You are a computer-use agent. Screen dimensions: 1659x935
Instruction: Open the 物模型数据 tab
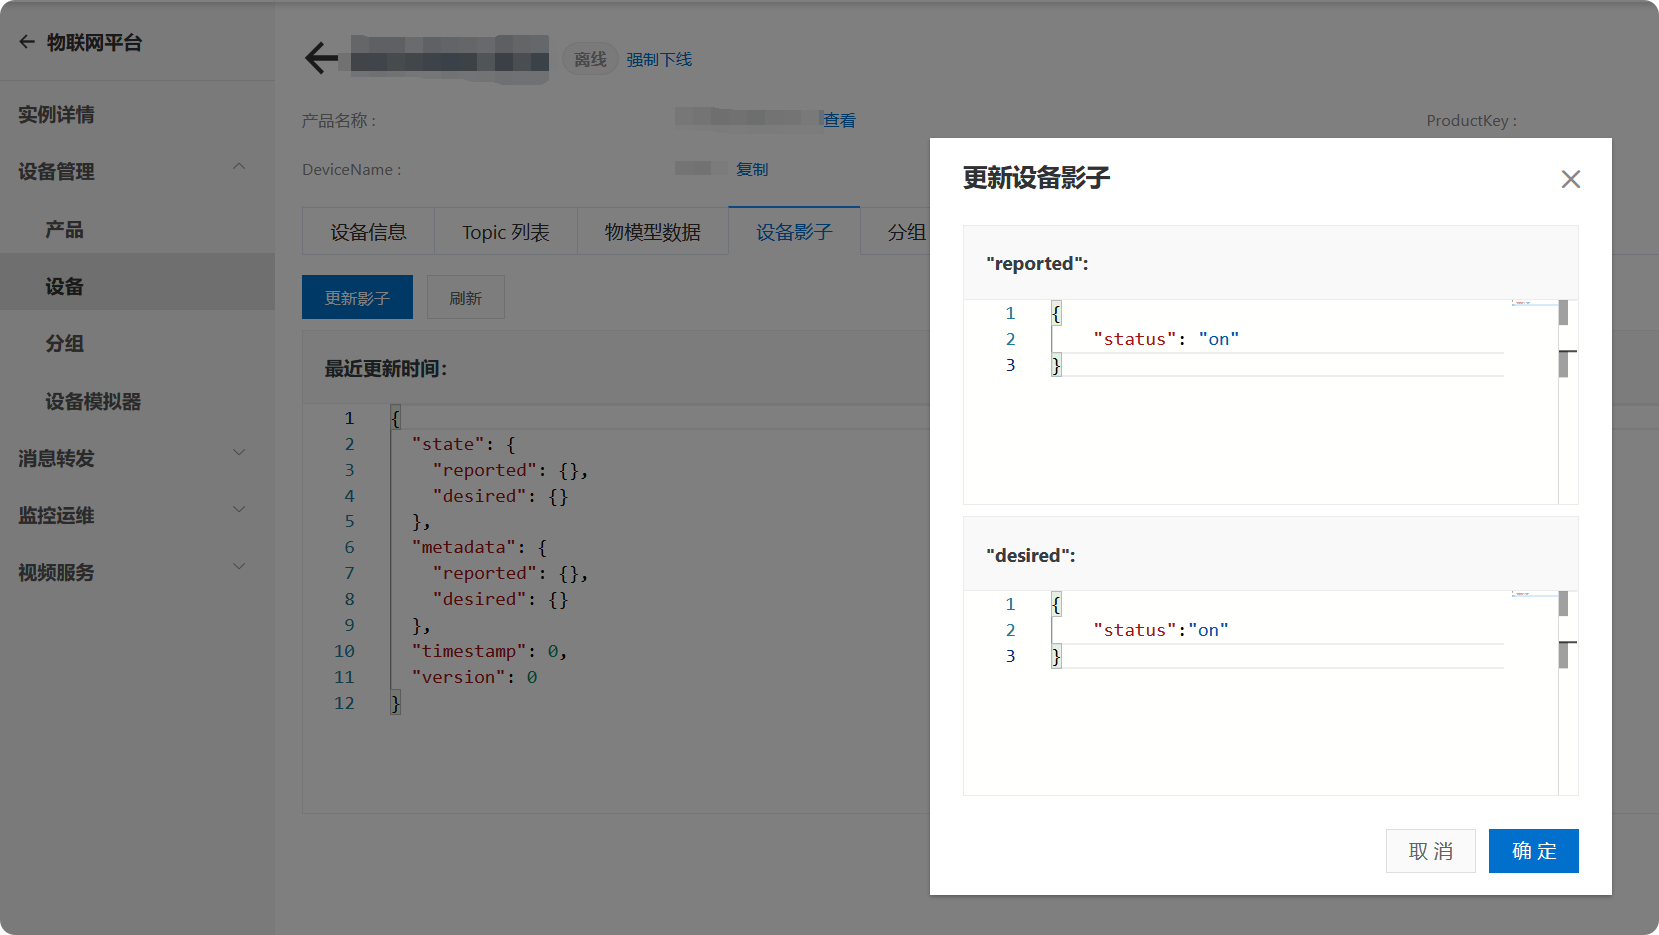(x=652, y=232)
